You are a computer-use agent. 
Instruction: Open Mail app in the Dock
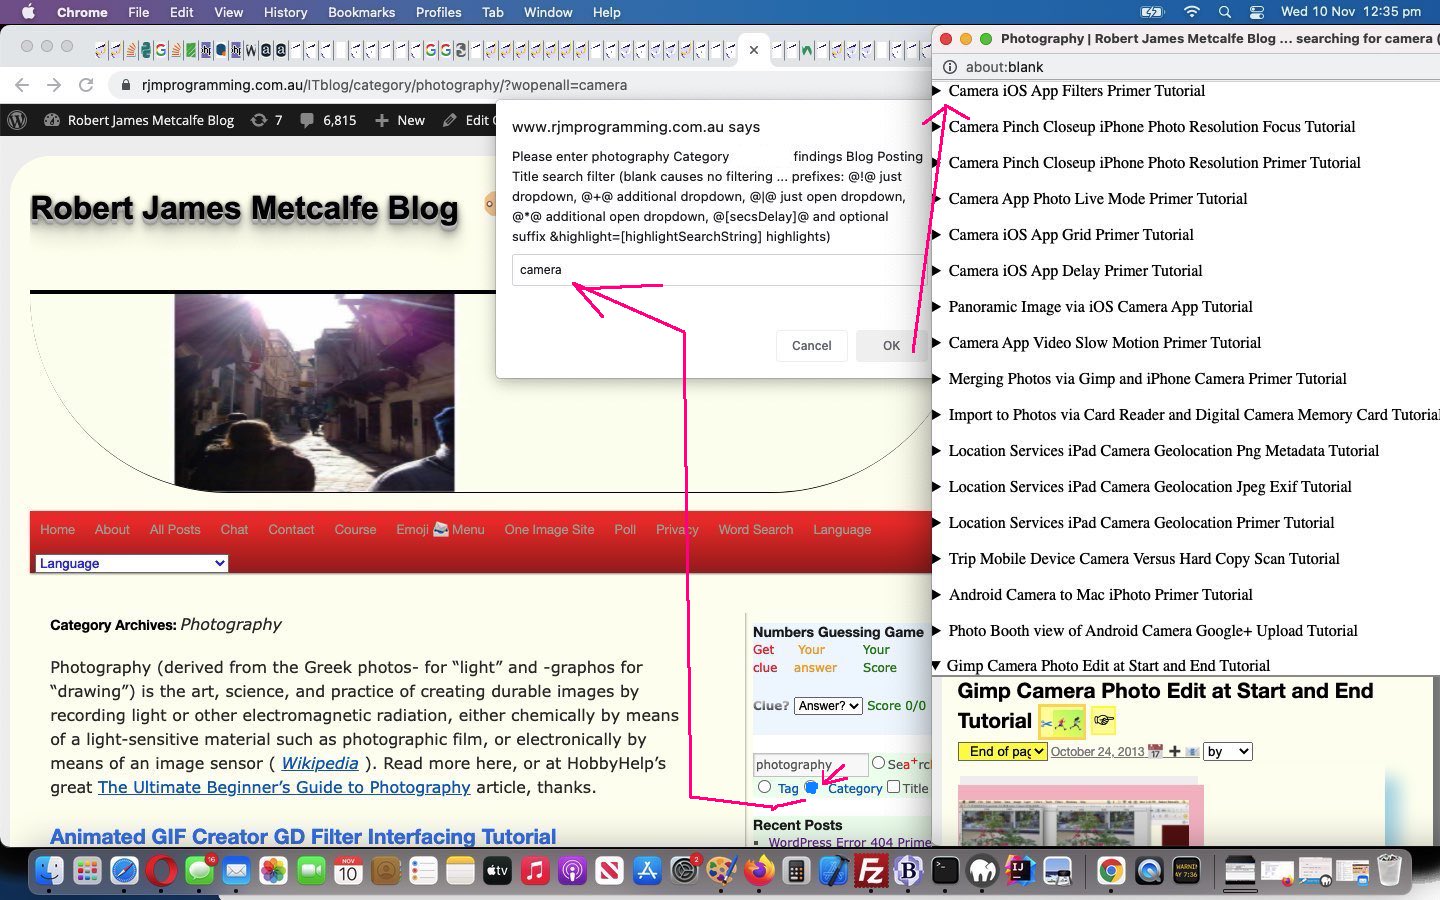(236, 872)
